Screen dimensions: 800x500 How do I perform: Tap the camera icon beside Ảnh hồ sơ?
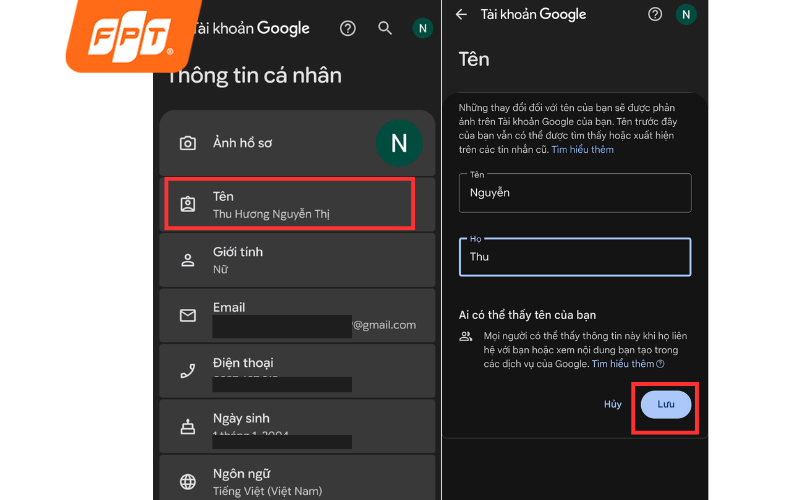(188, 143)
